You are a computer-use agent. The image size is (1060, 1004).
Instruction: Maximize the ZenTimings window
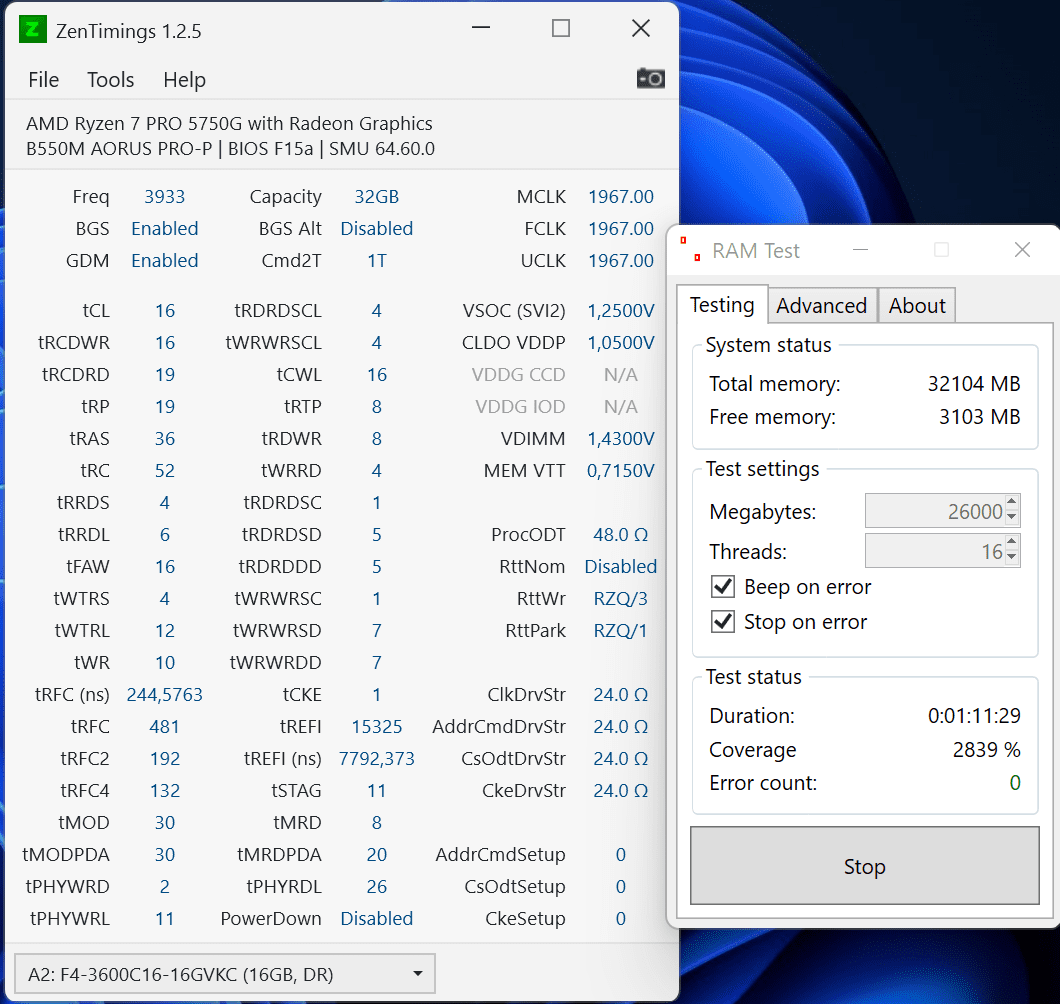pyautogui.click(x=560, y=28)
